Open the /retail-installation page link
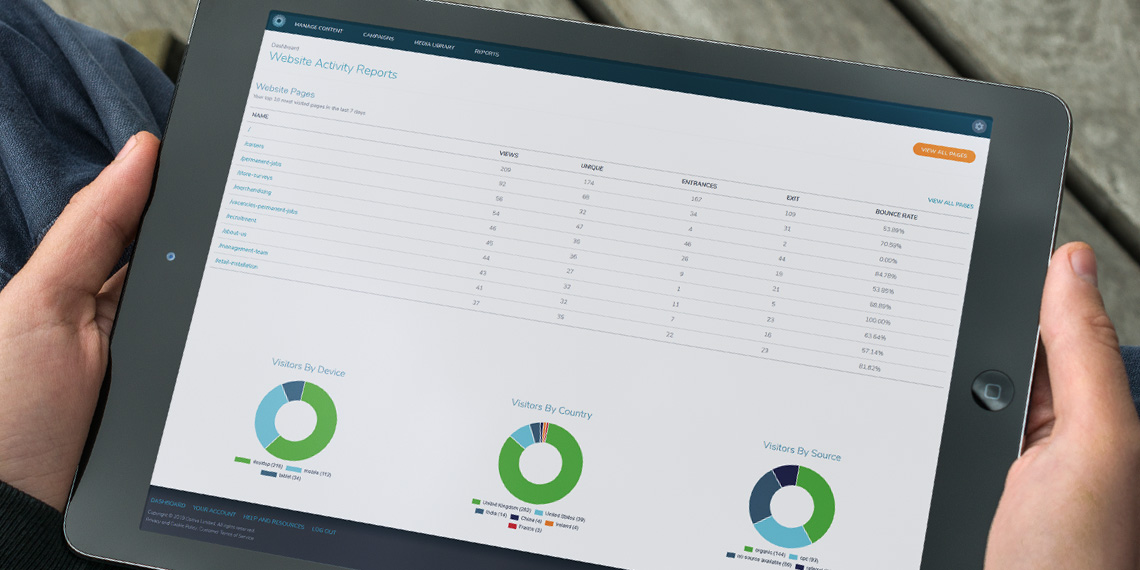Image resolution: width=1140 pixels, height=570 pixels. tap(238, 265)
